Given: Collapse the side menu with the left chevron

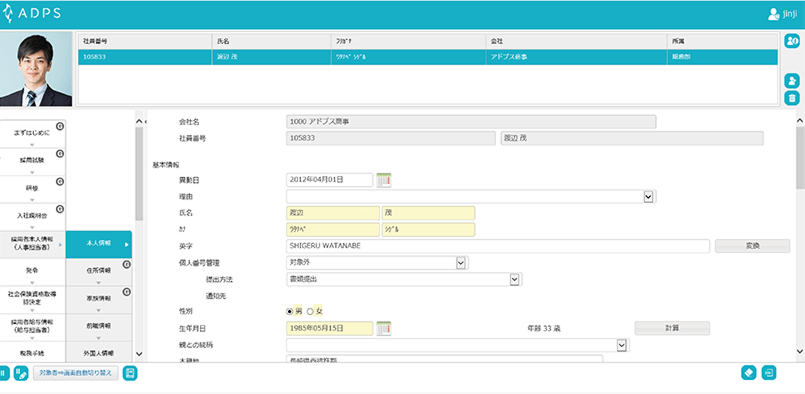Looking at the screenshot, I should 145,121.
